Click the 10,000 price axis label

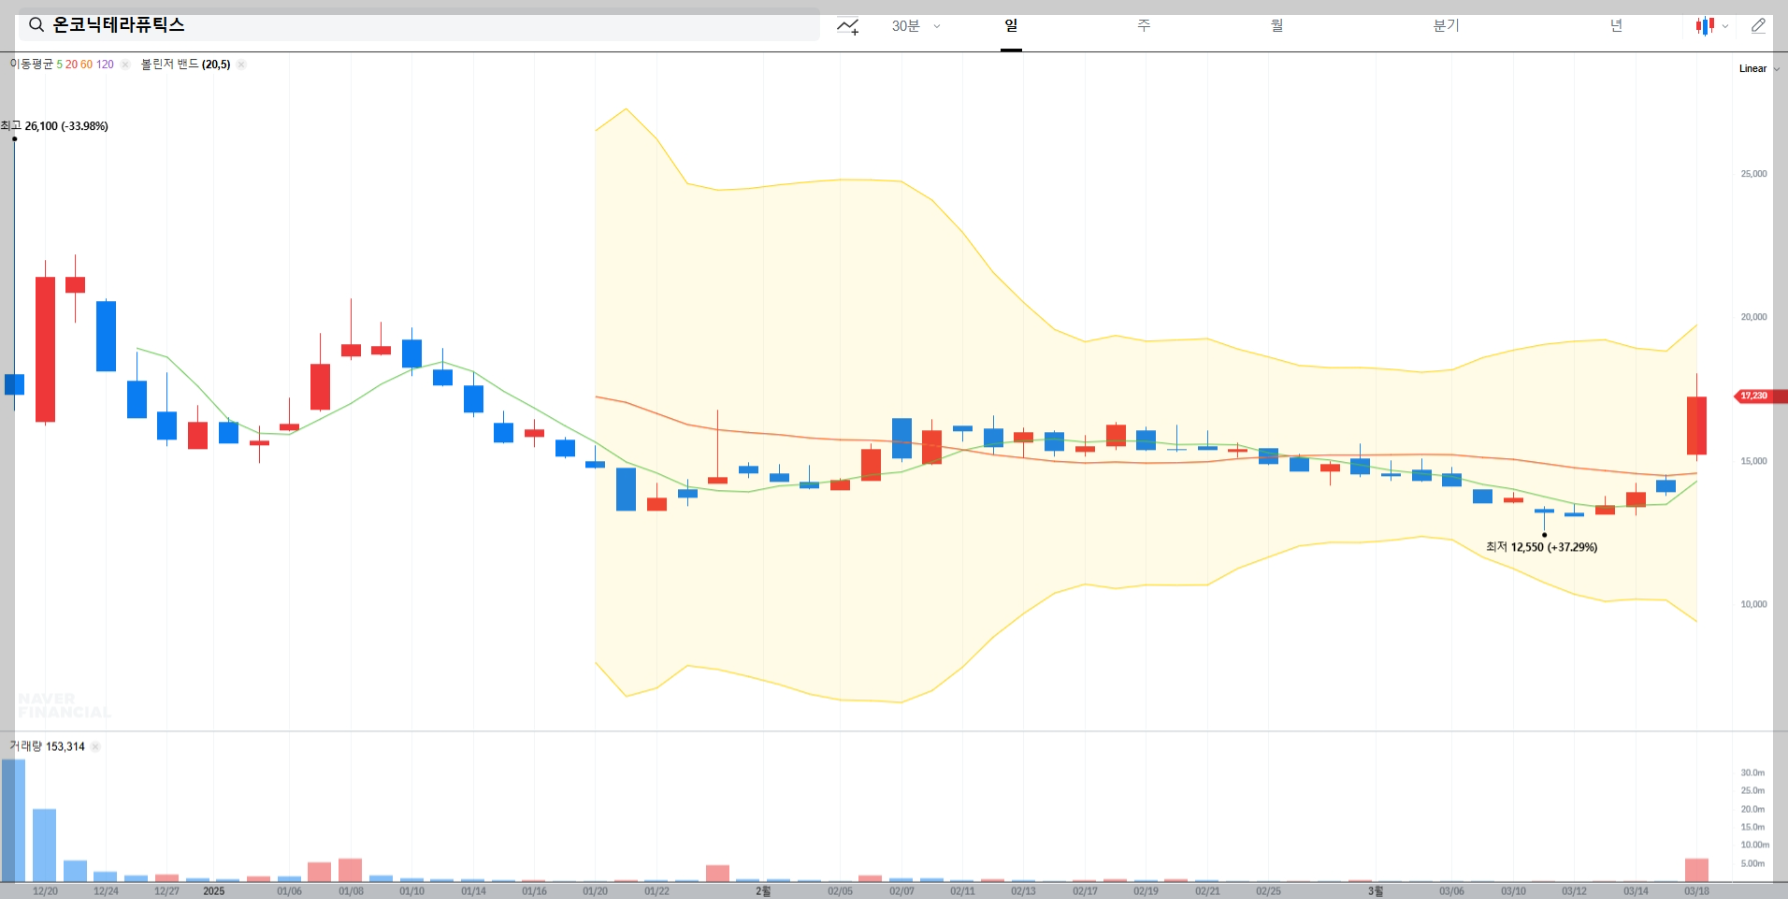pyautogui.click(x=1753, y=604)
